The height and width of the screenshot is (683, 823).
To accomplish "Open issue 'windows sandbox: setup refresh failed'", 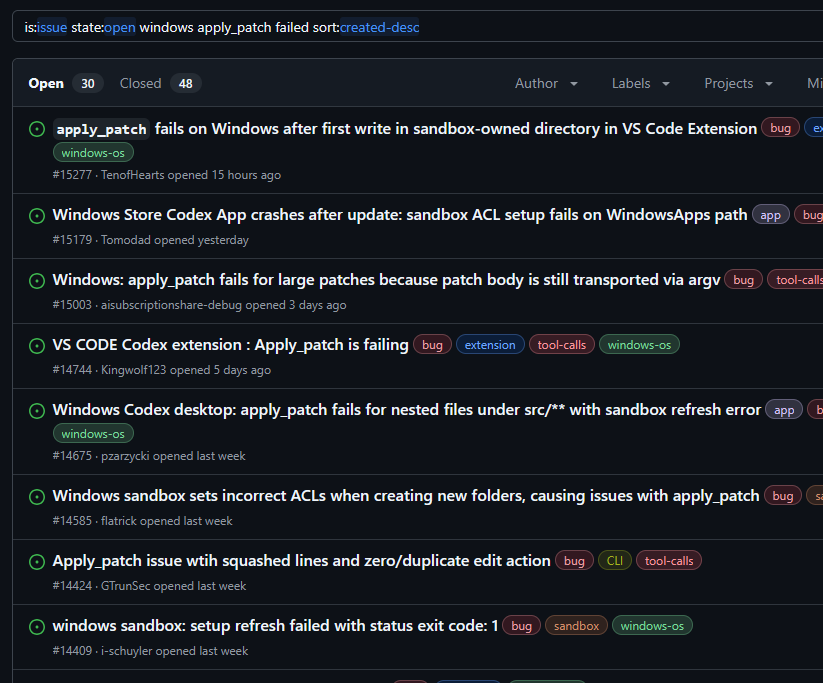I will click(275, 626).
